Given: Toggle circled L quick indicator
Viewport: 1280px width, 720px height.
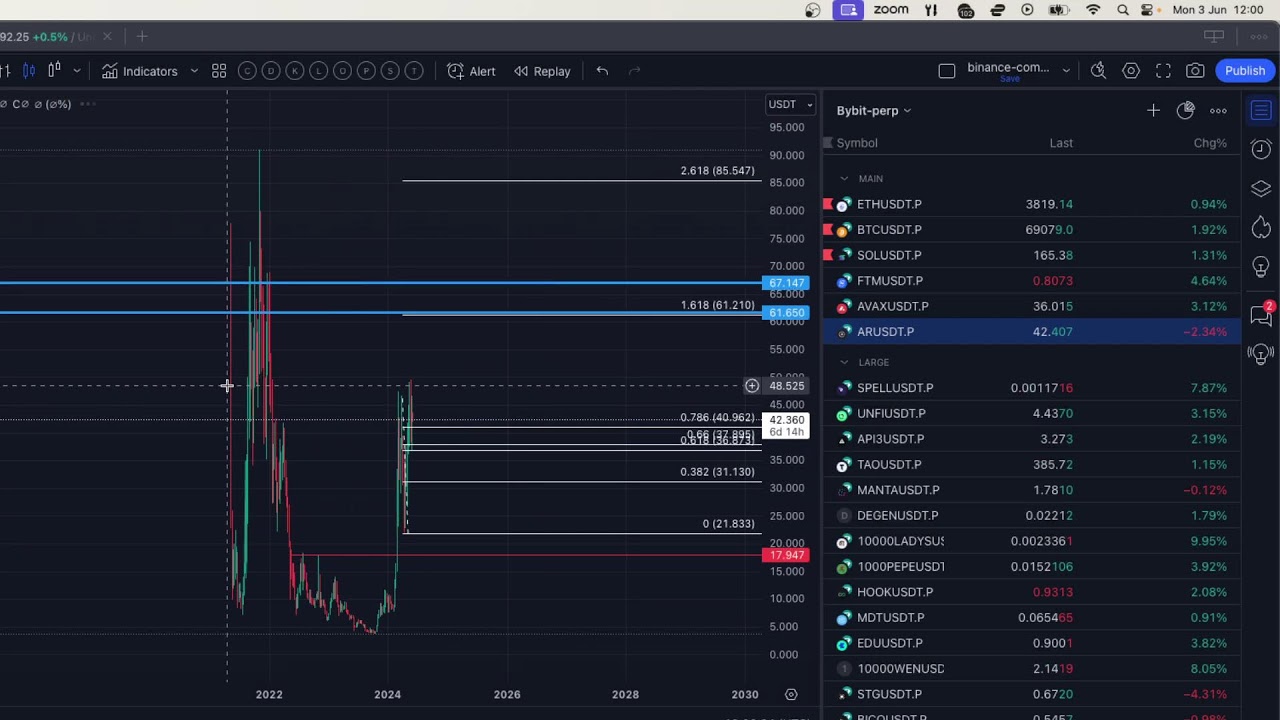Looking at the screenshot, I should click(x=318, y=71).
